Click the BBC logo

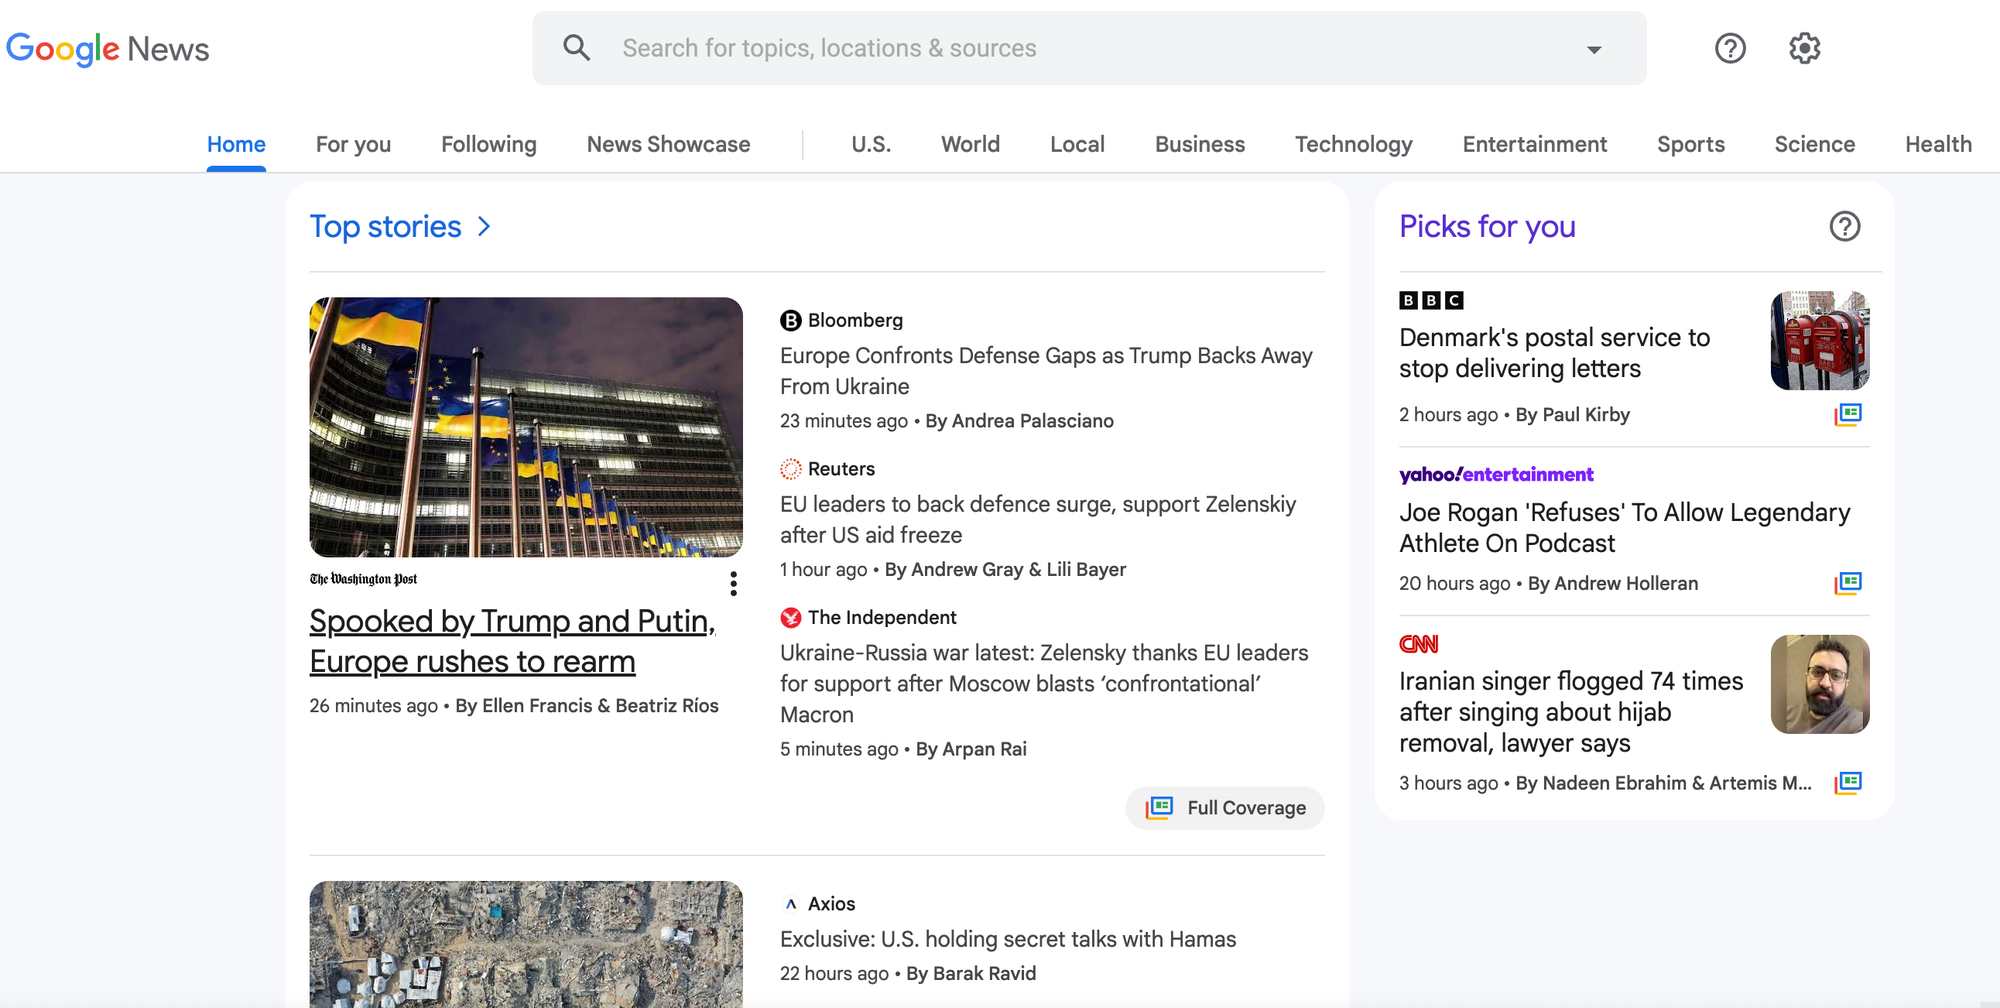1431,300
